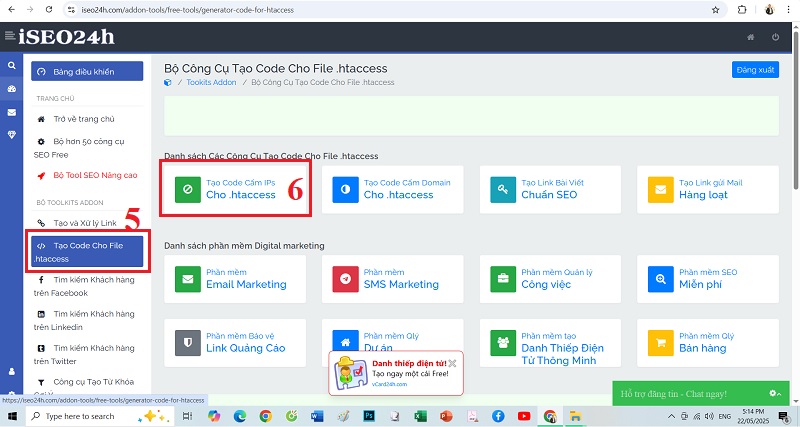Image resolution: width=800 pixels, height=427 pixels.
Task: Open YouTube from the taskbar
Action: (x=523, y=416)
